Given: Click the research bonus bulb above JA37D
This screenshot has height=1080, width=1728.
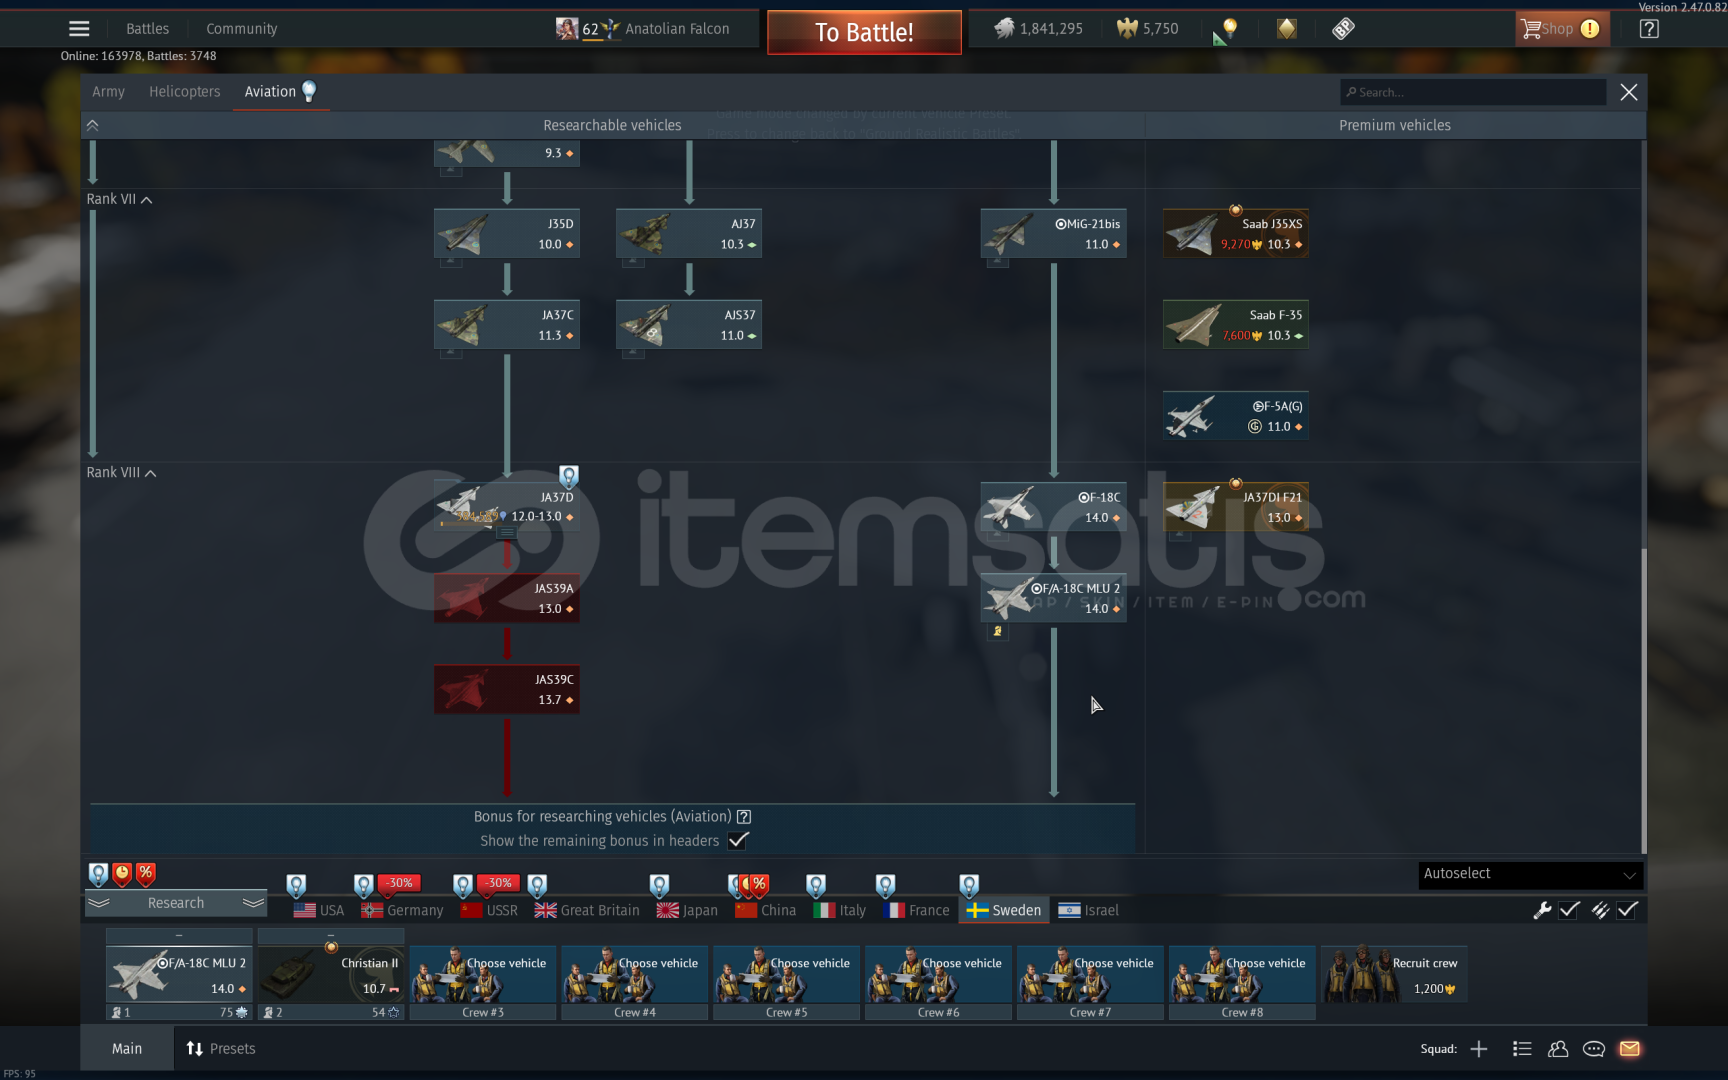Looking at the screenshot, I should 568,476.
